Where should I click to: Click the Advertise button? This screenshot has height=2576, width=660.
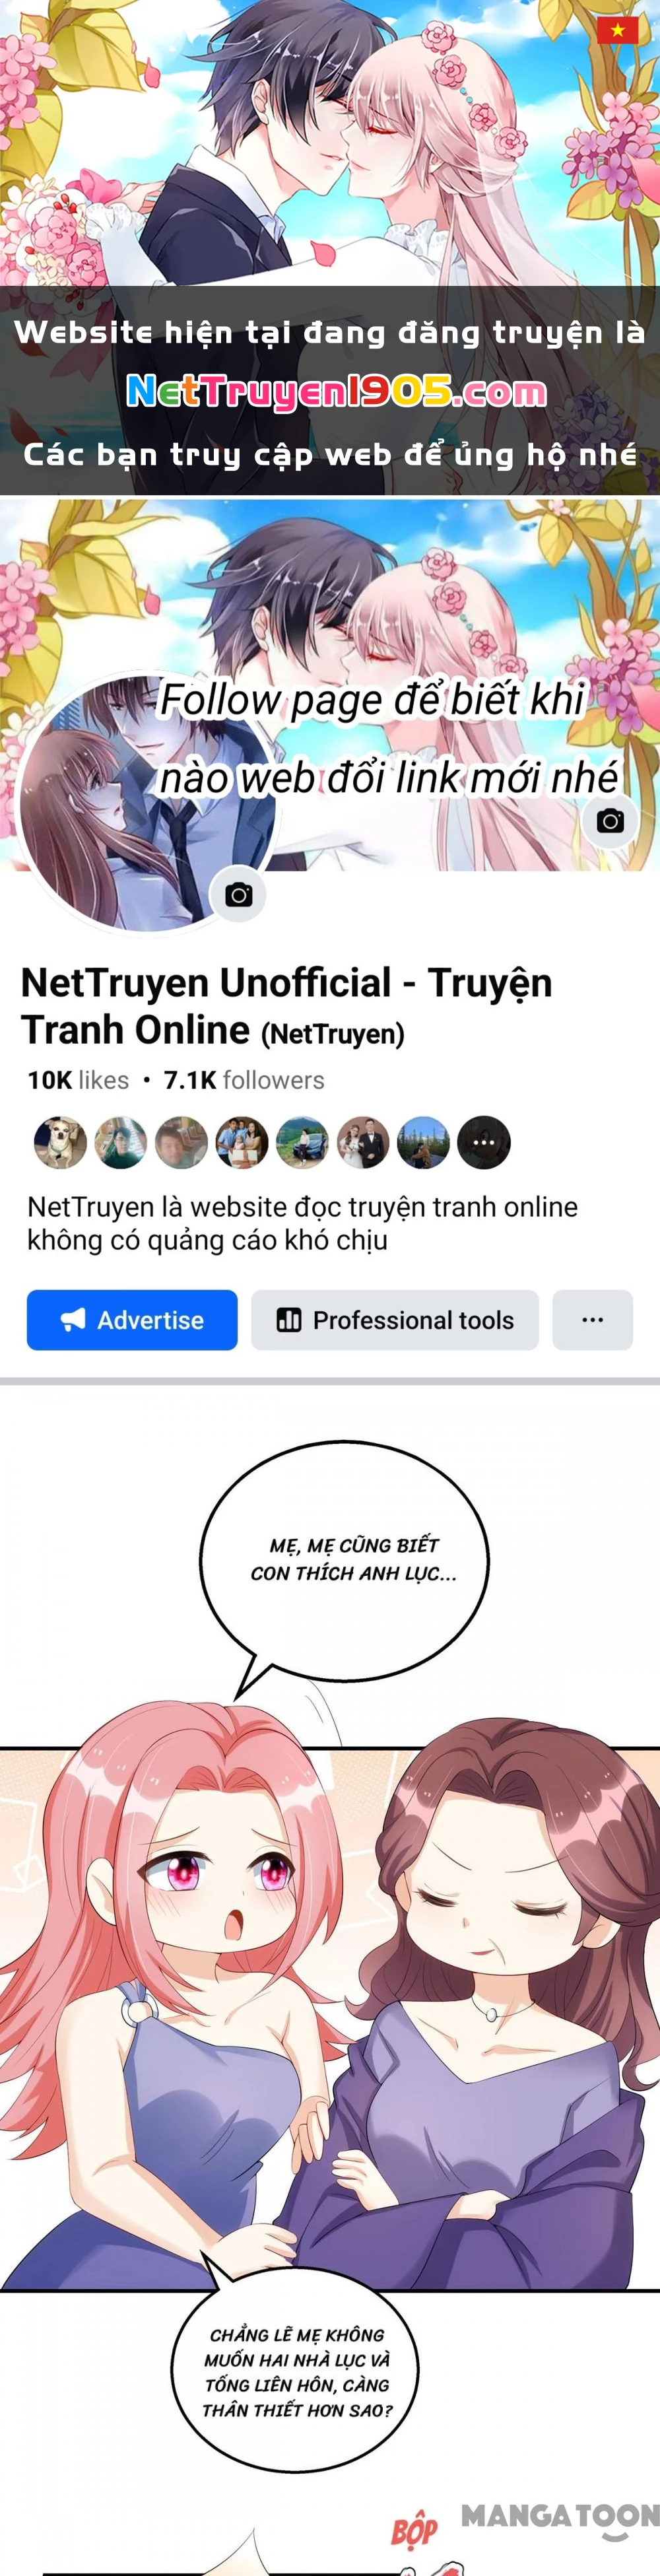(x=132, y=1319)
